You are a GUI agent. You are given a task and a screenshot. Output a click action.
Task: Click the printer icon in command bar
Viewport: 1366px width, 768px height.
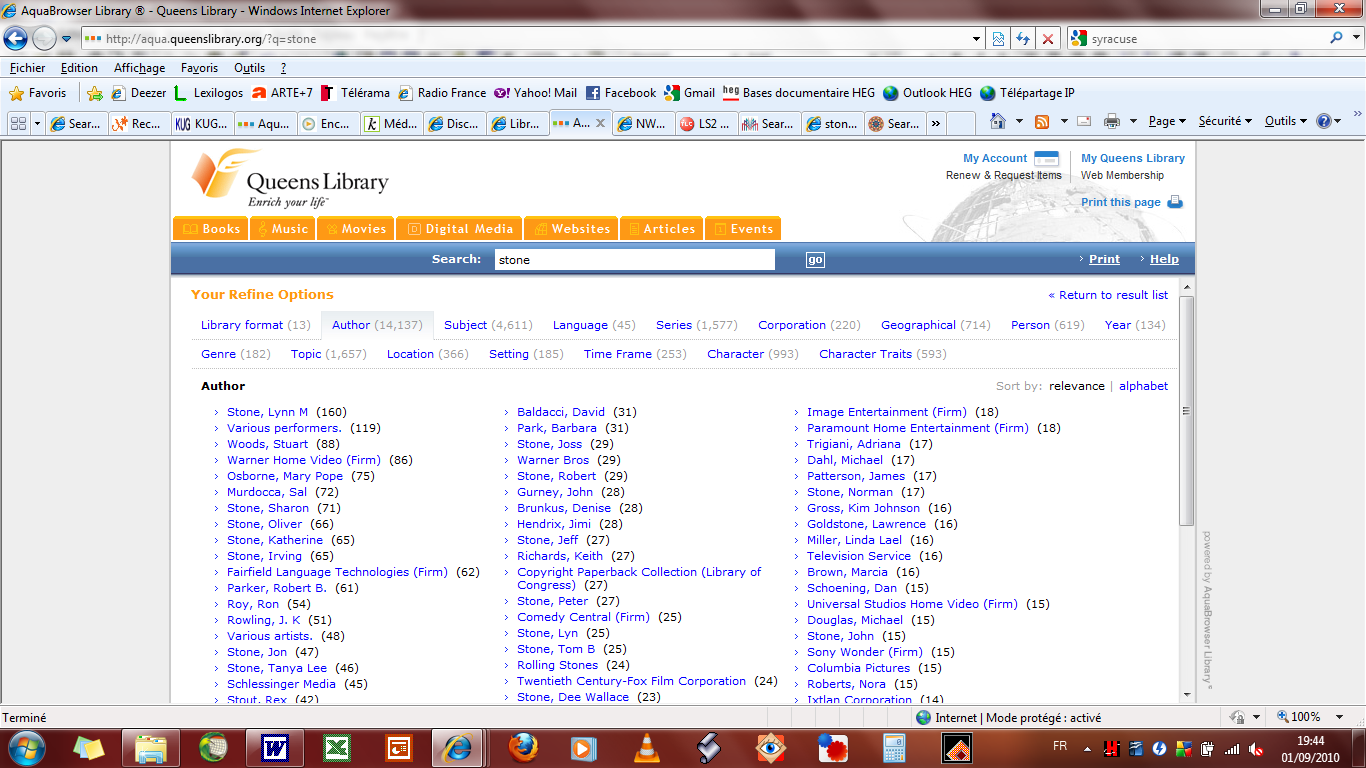[x=1111, y=121]
